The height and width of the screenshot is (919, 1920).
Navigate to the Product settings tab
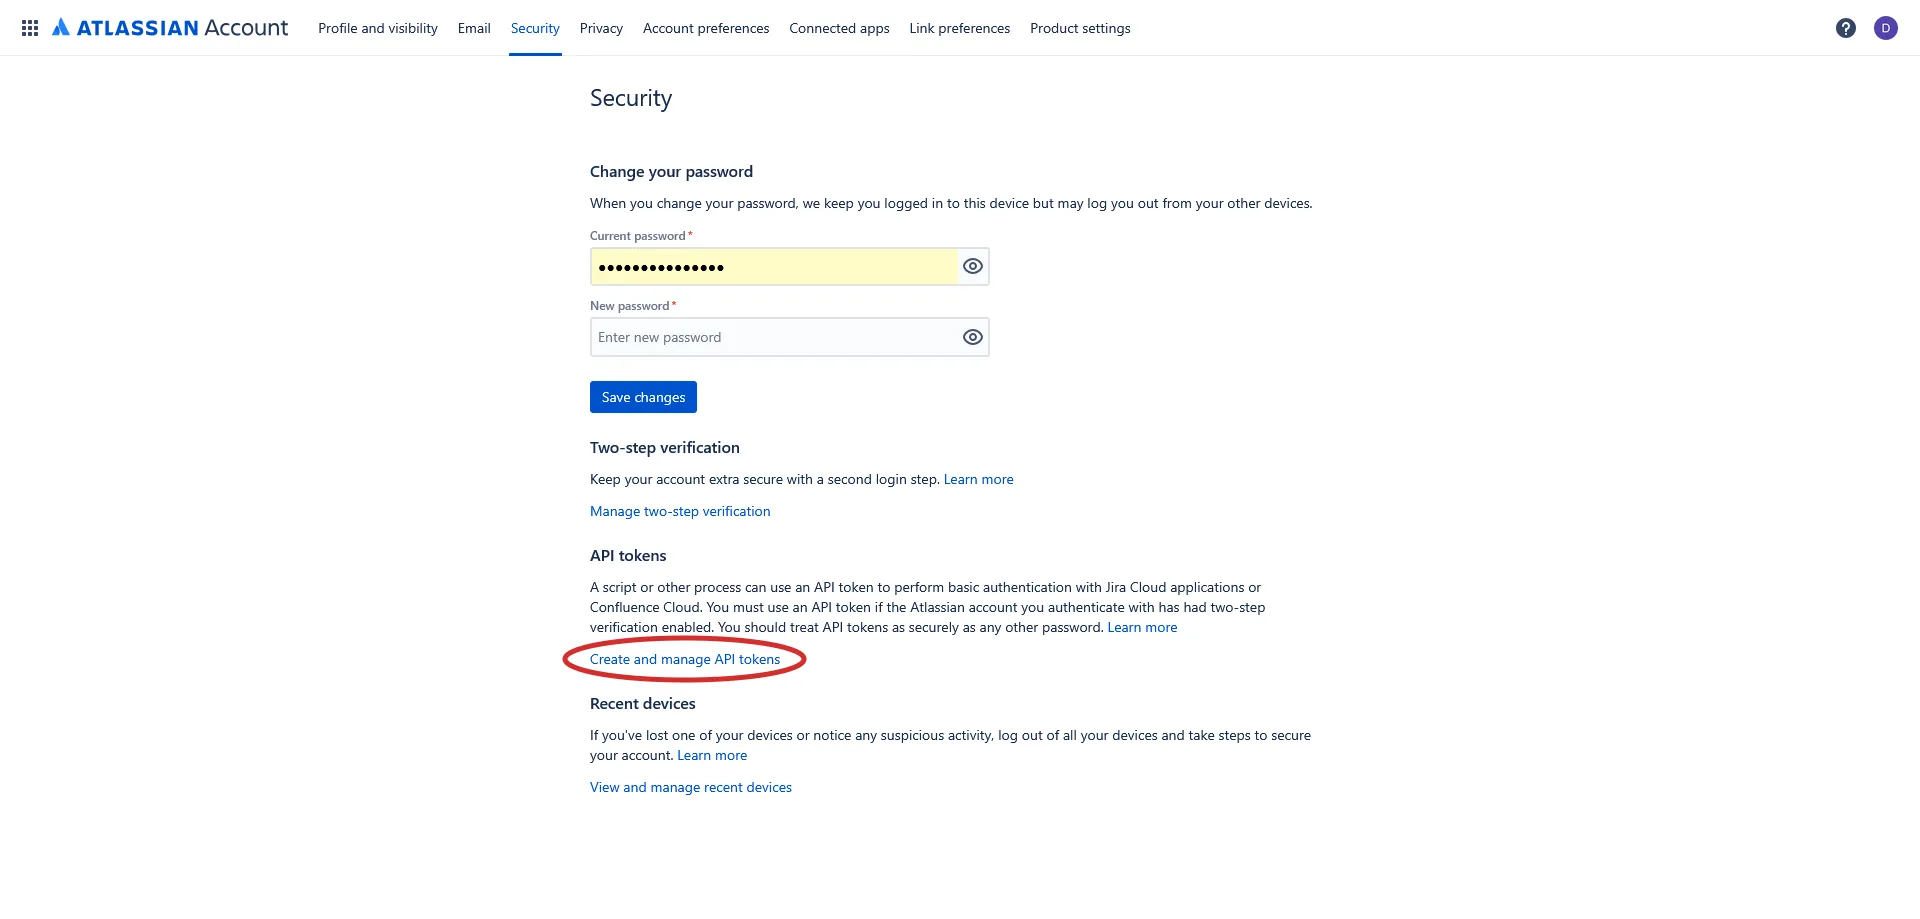[1080, 28]
